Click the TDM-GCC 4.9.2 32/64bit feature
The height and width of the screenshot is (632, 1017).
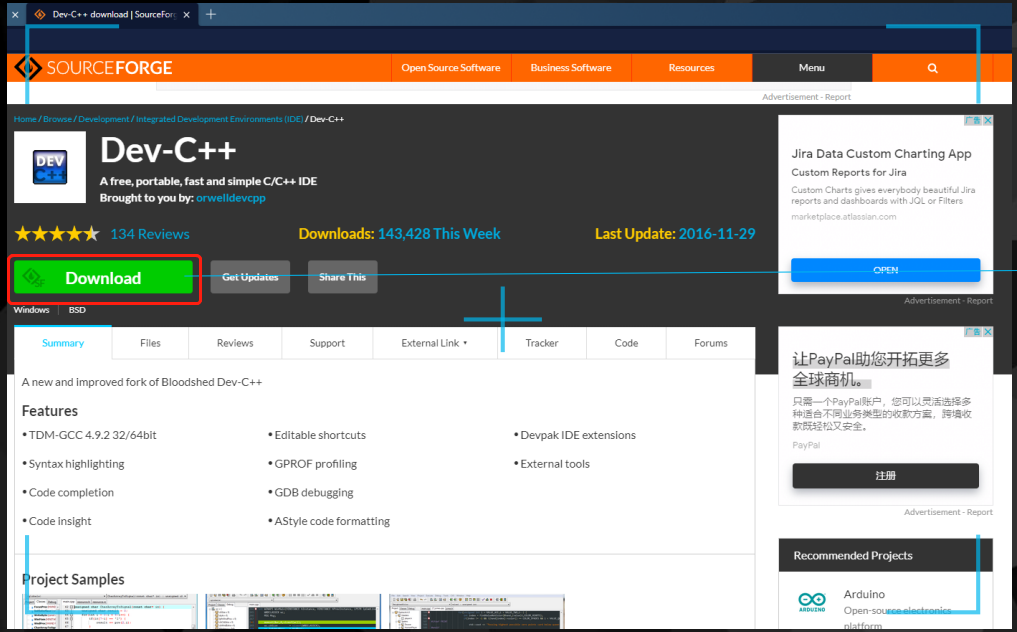tap(92, 435)
